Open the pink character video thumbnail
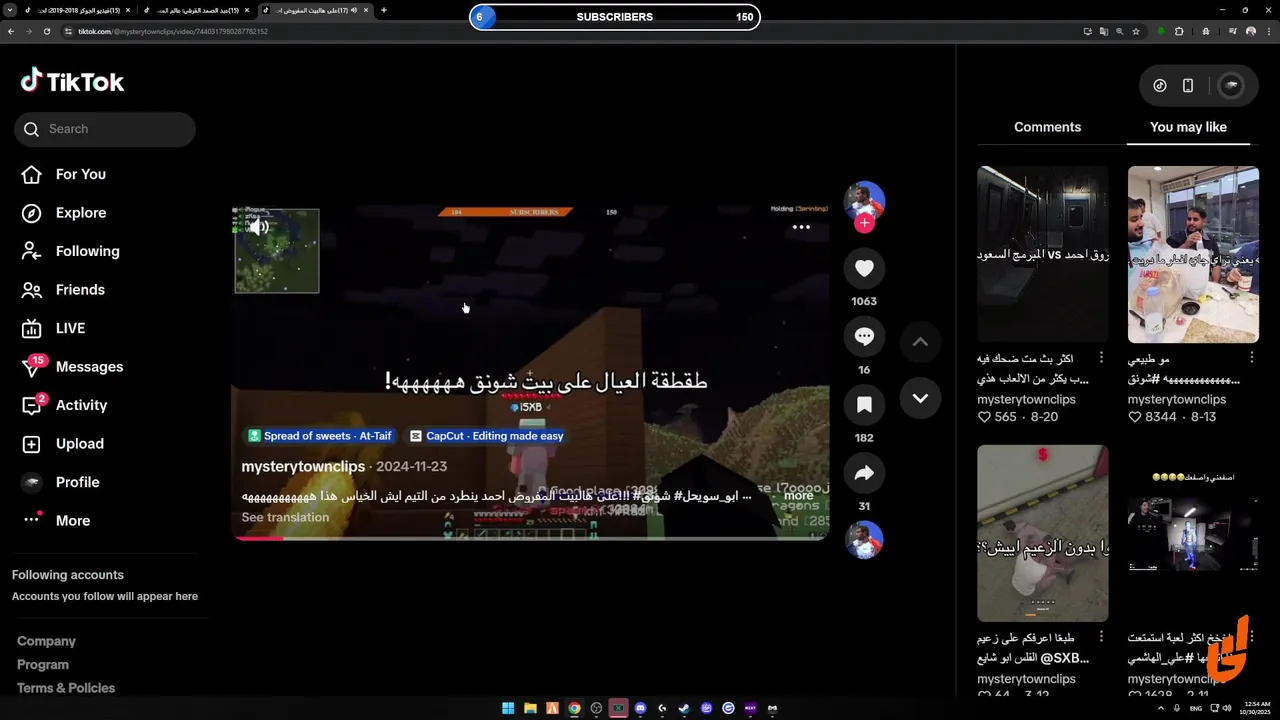The image size is (1280, 720). (1042, 533)
